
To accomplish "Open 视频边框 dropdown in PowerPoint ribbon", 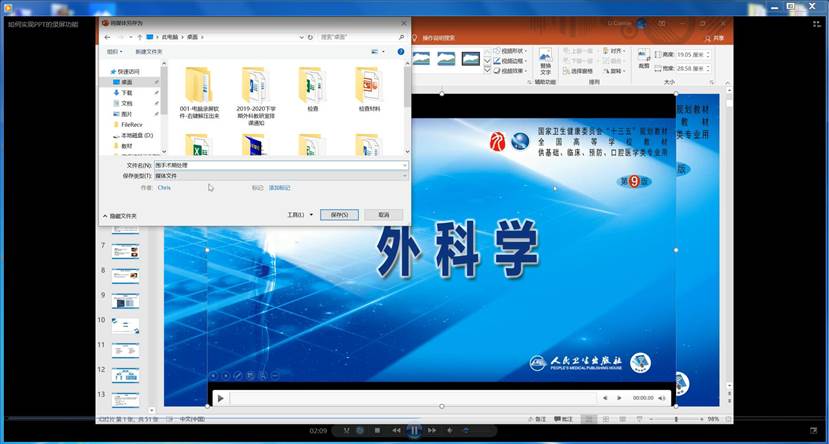I will pyautogui.click(x=511, y=61).
